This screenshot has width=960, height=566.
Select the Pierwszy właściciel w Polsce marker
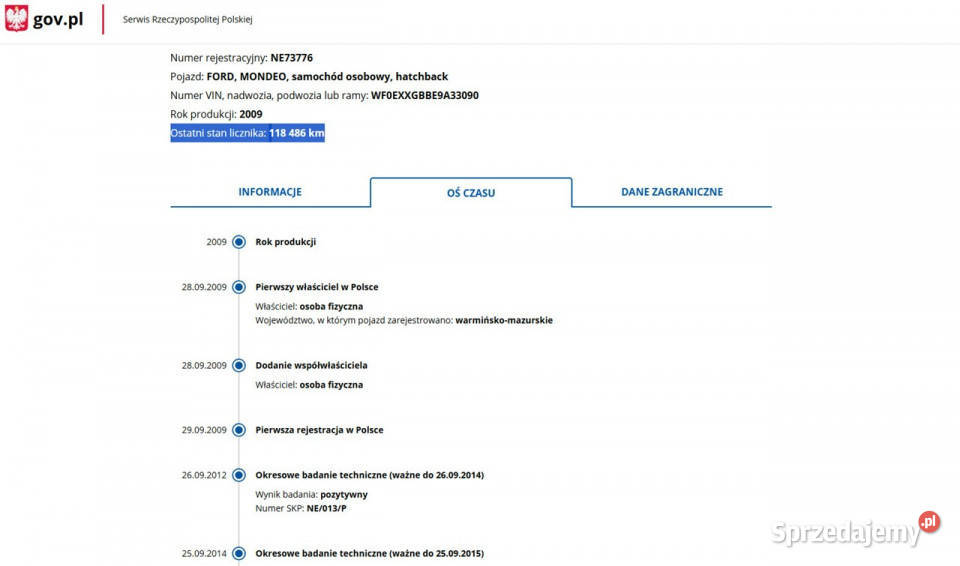pos(239,287)
